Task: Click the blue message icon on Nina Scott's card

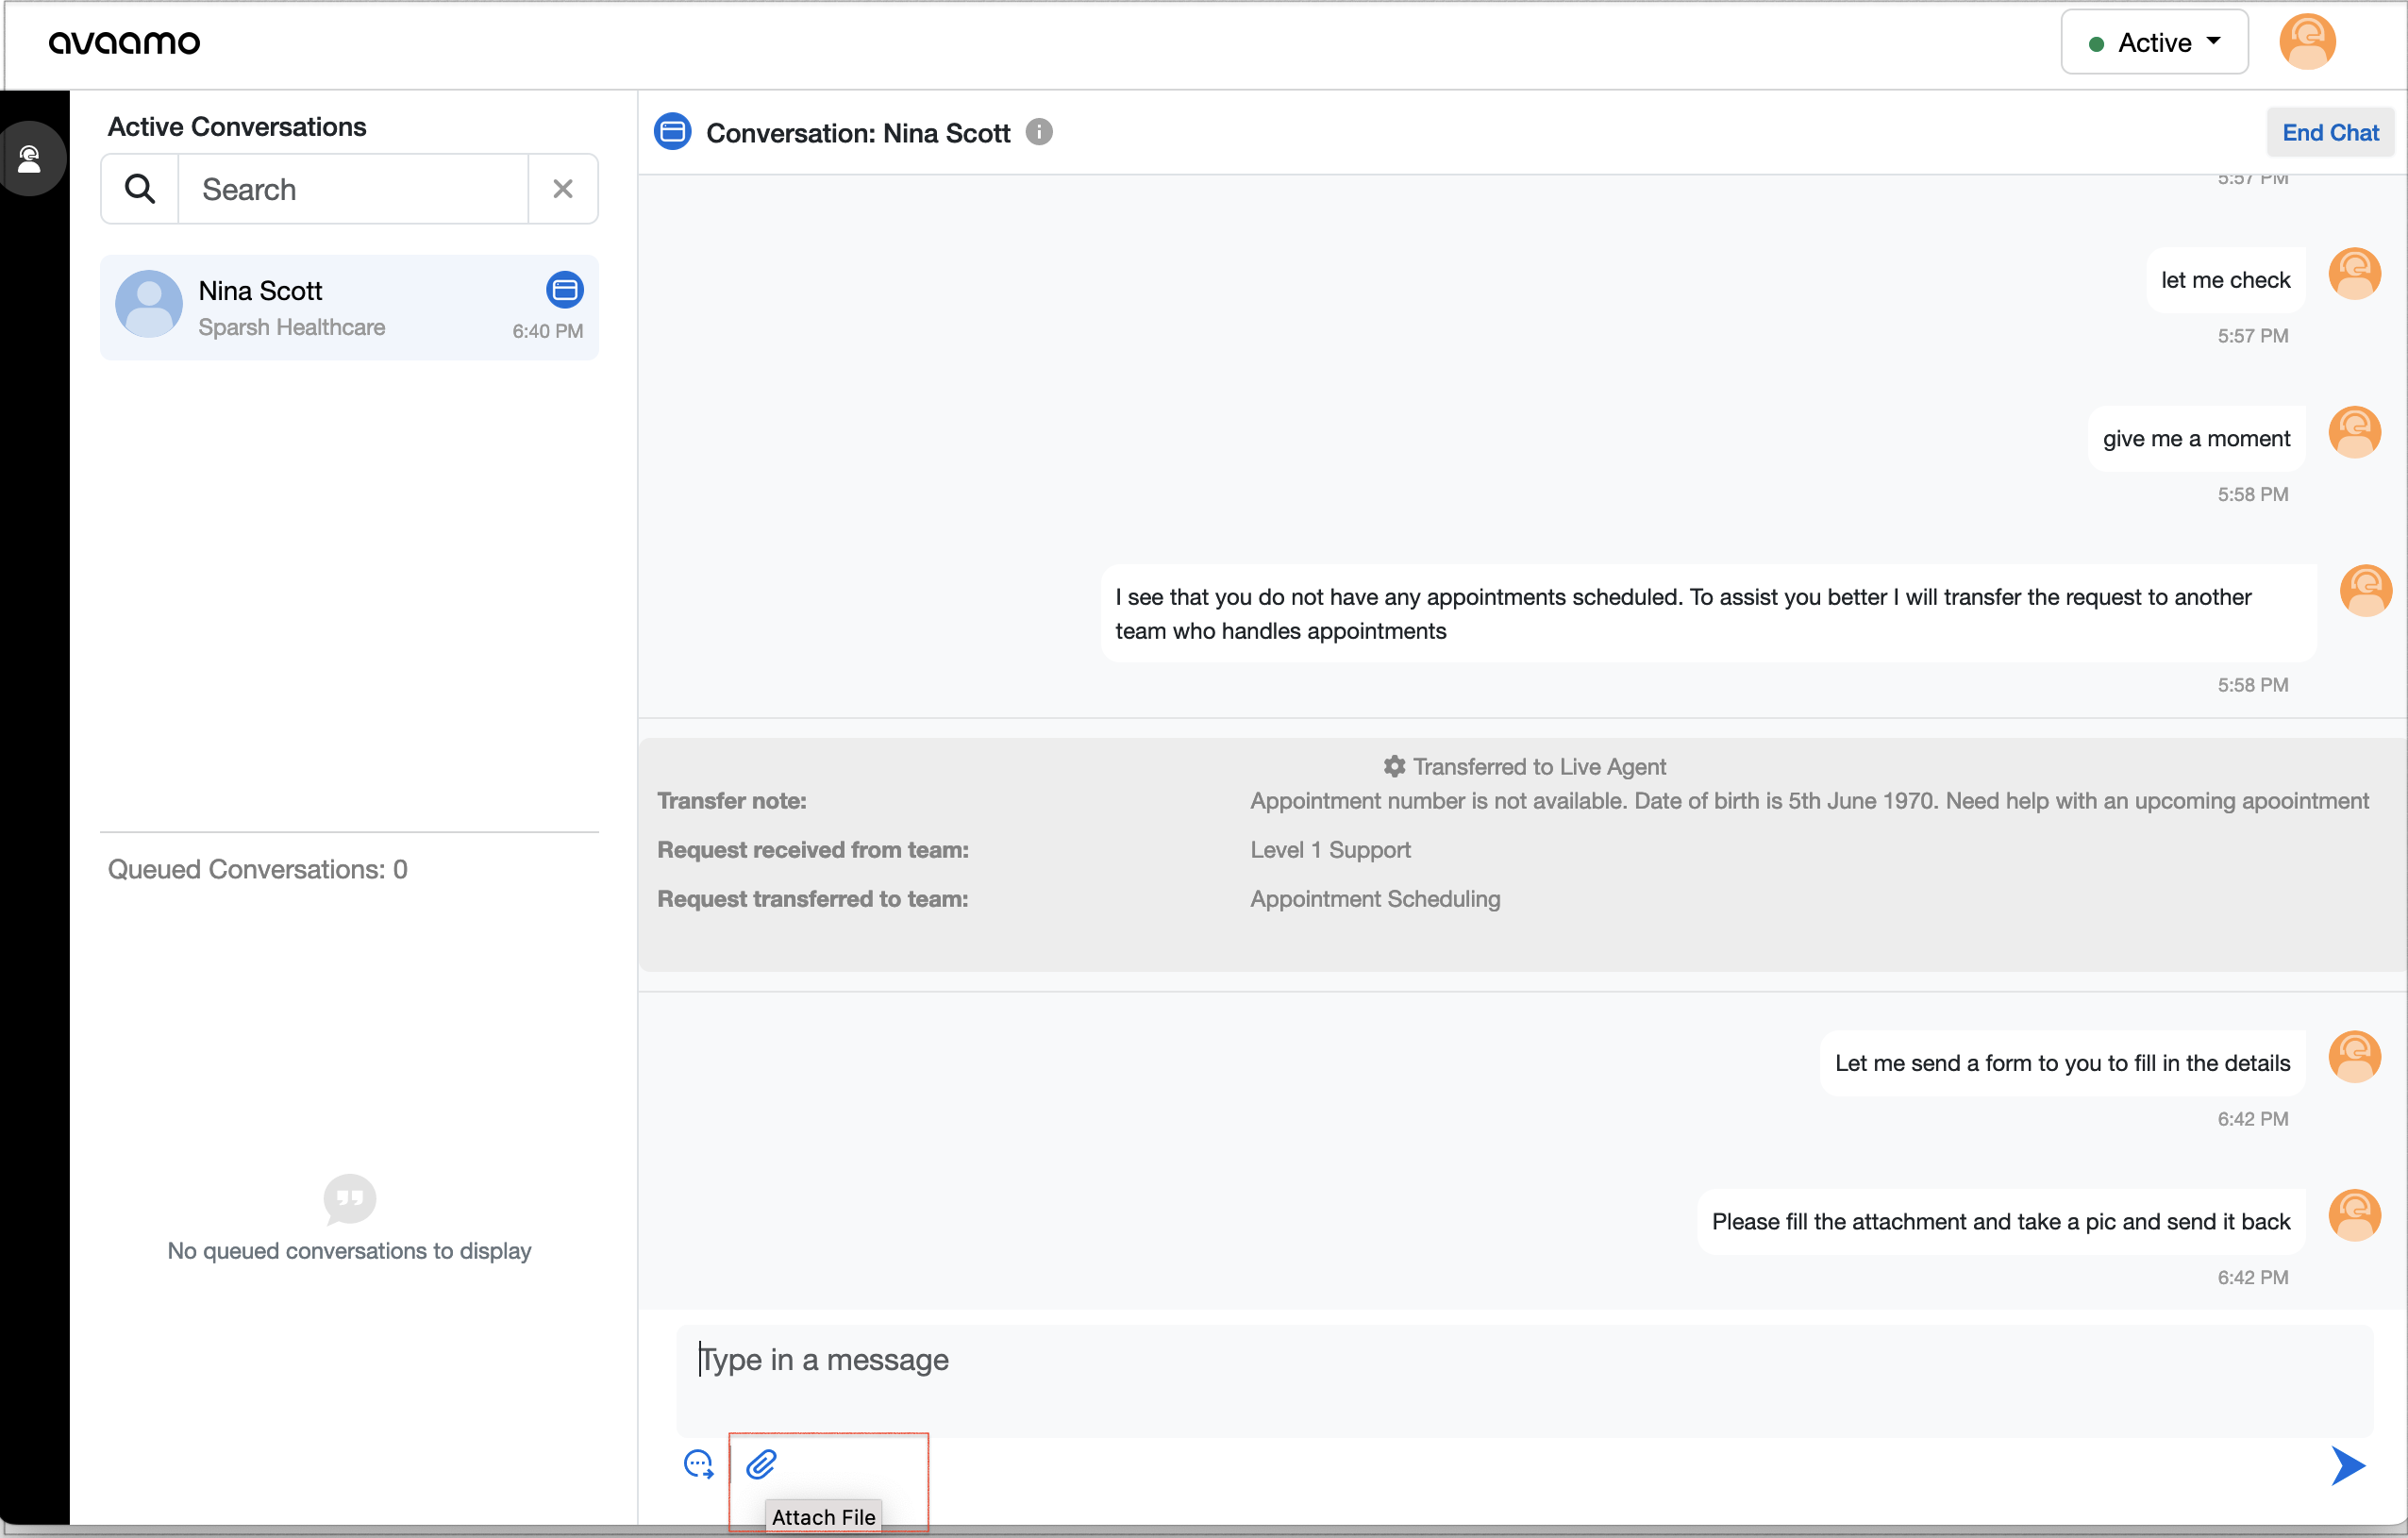Action: point(564,290)
